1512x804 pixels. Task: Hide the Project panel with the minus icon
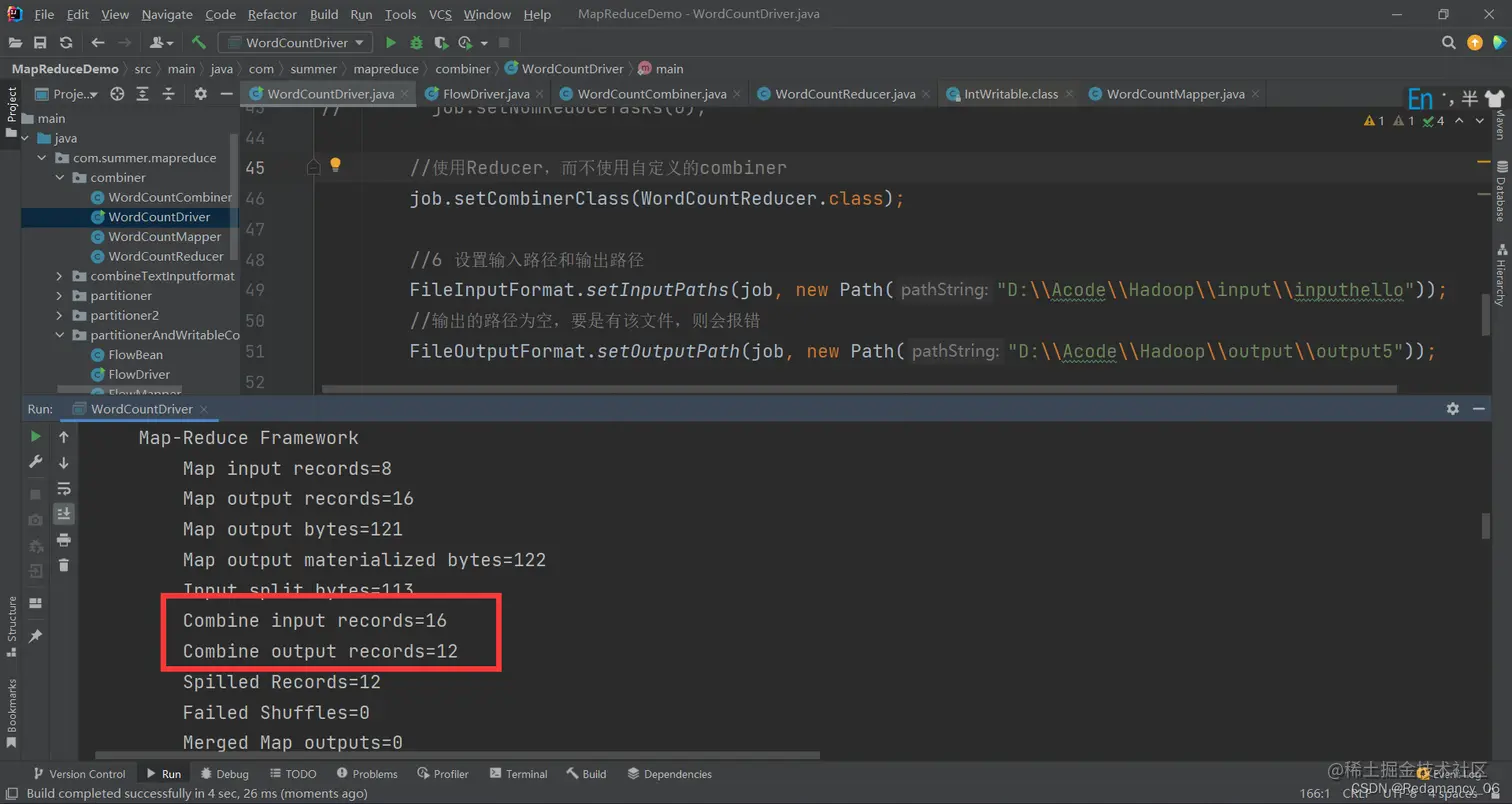pos(227,94)
